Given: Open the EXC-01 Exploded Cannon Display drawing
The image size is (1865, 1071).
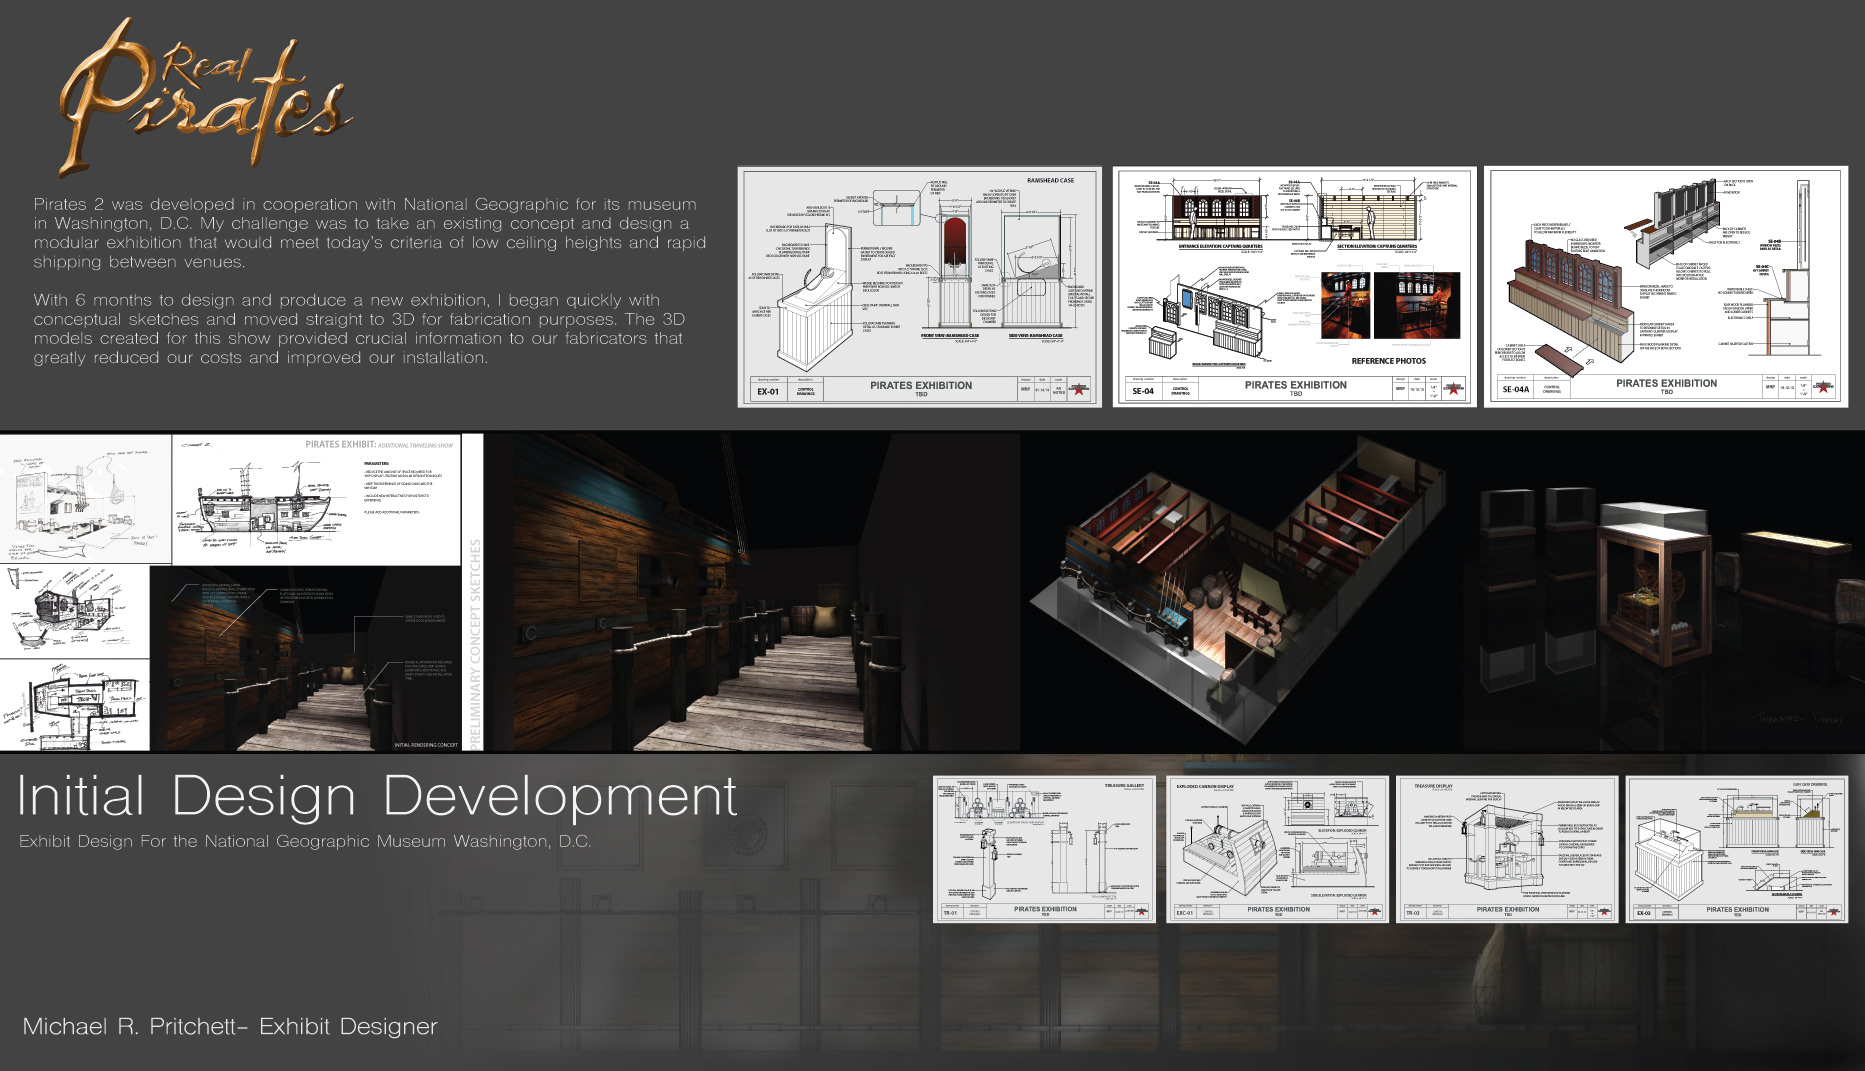Looking at the screenshot, I should point(1277,849).
